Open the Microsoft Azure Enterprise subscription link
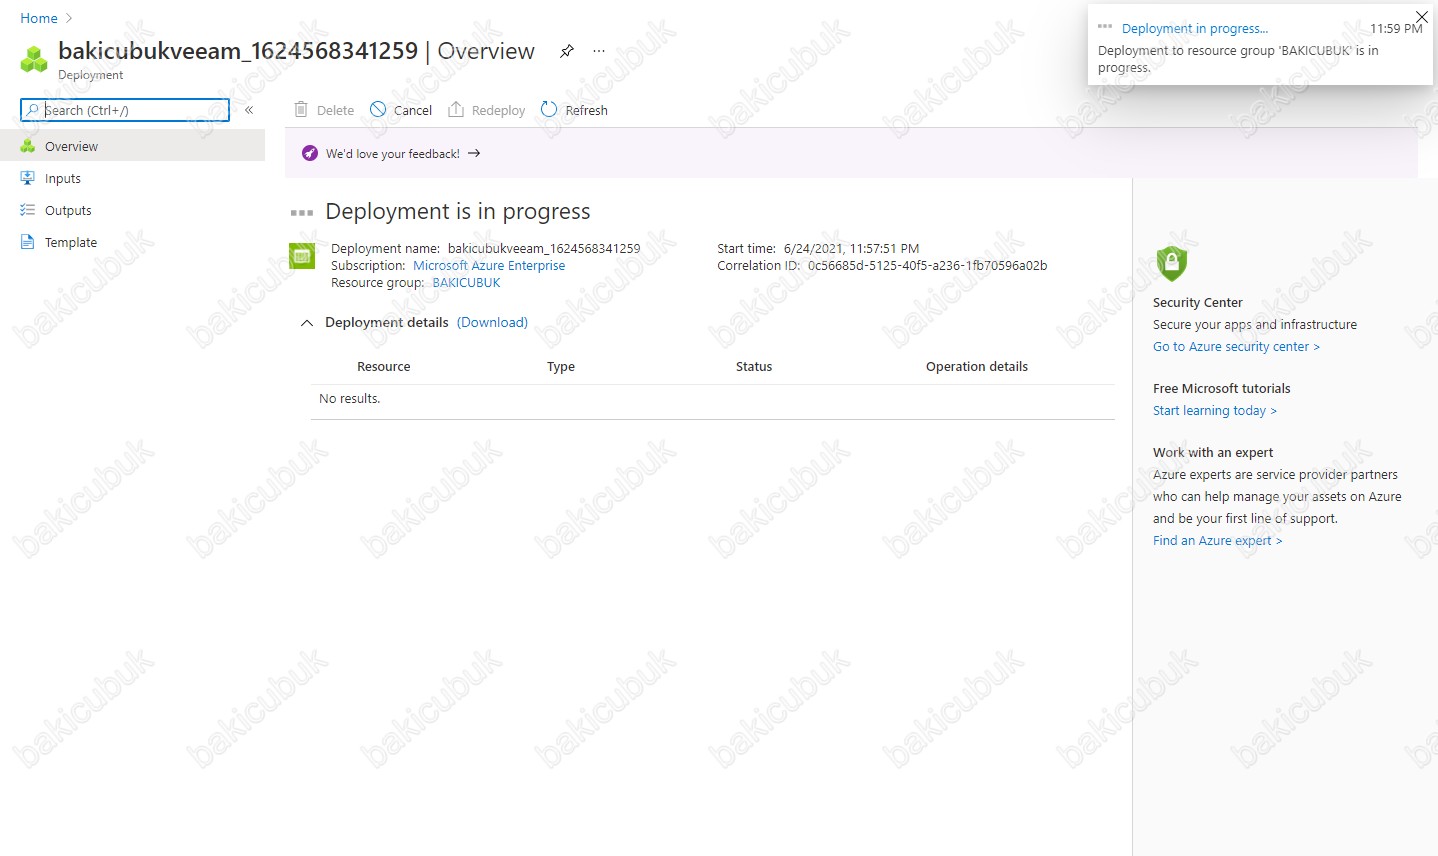1438x856 pixels. click(x=489, y=266)
